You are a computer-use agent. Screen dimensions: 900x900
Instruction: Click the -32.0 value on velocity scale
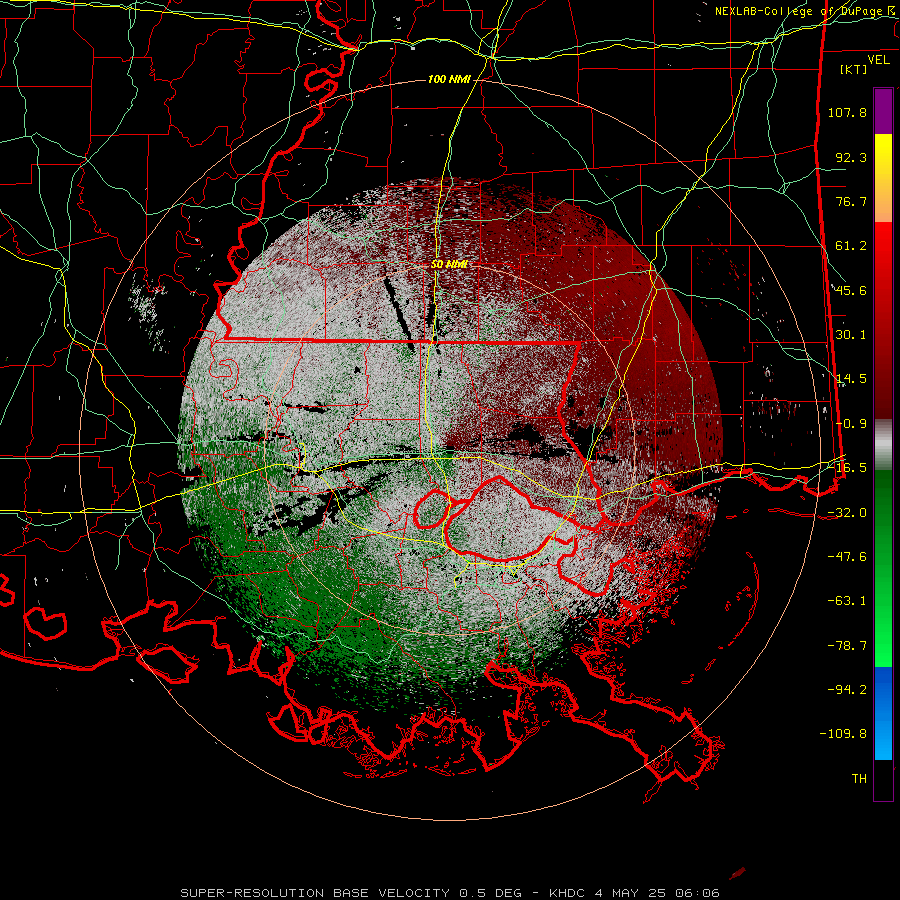point(847,513)
